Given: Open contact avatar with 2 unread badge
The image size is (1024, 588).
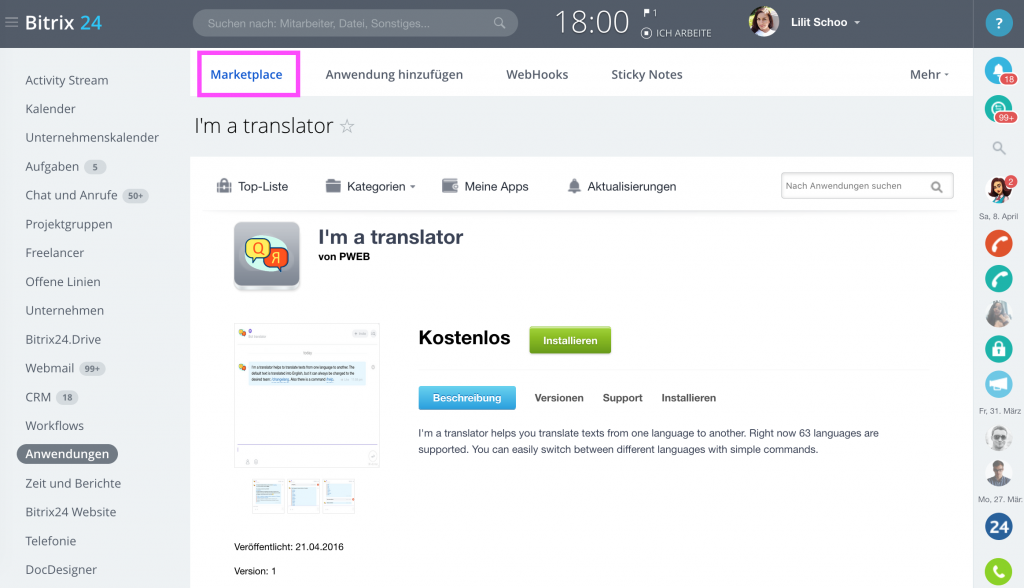Looking at the screenshot, I should [999, 190].
